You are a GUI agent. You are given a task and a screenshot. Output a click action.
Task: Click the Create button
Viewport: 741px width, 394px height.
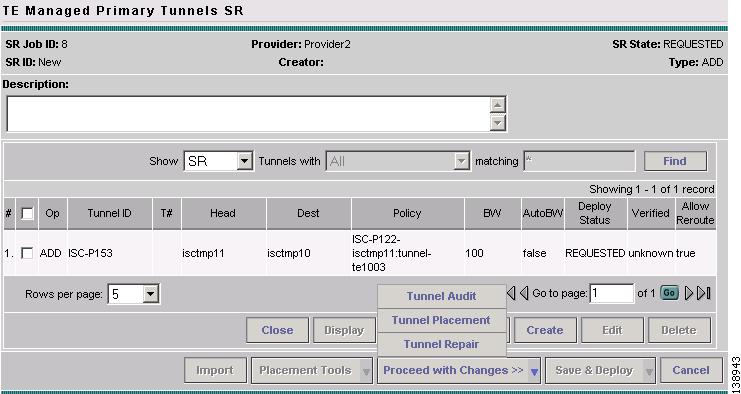(x=545, y=330)
